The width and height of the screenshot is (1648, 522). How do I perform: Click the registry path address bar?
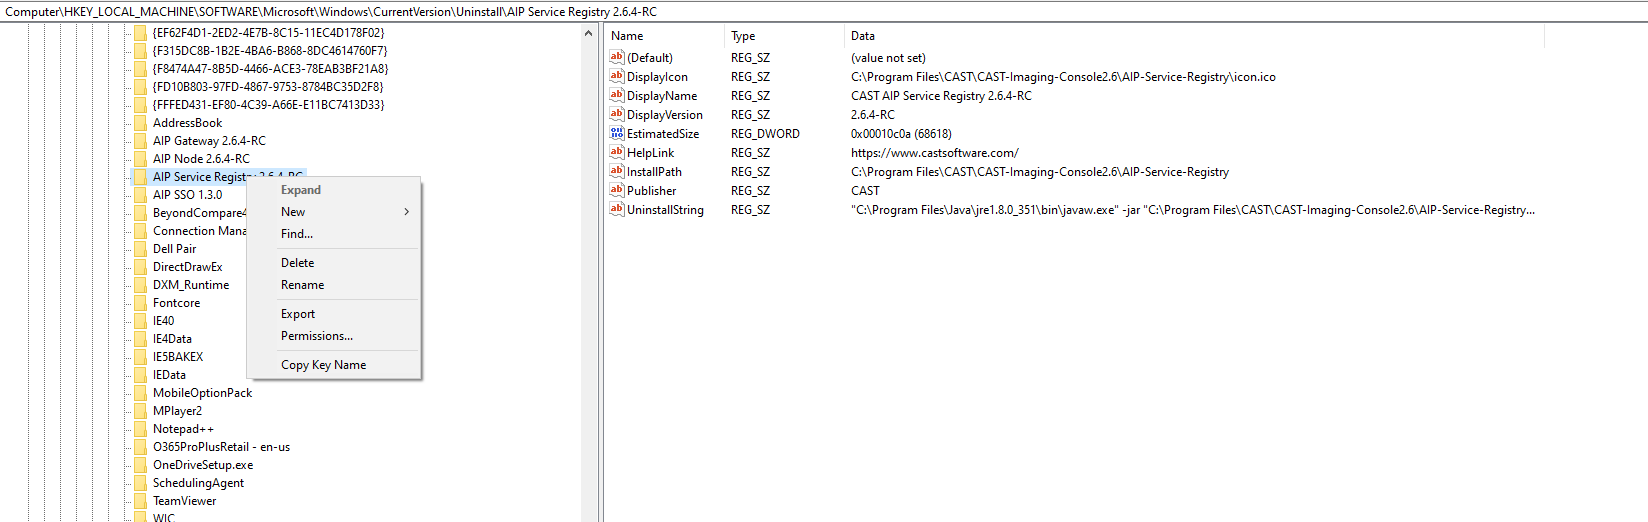pos(824,12)
